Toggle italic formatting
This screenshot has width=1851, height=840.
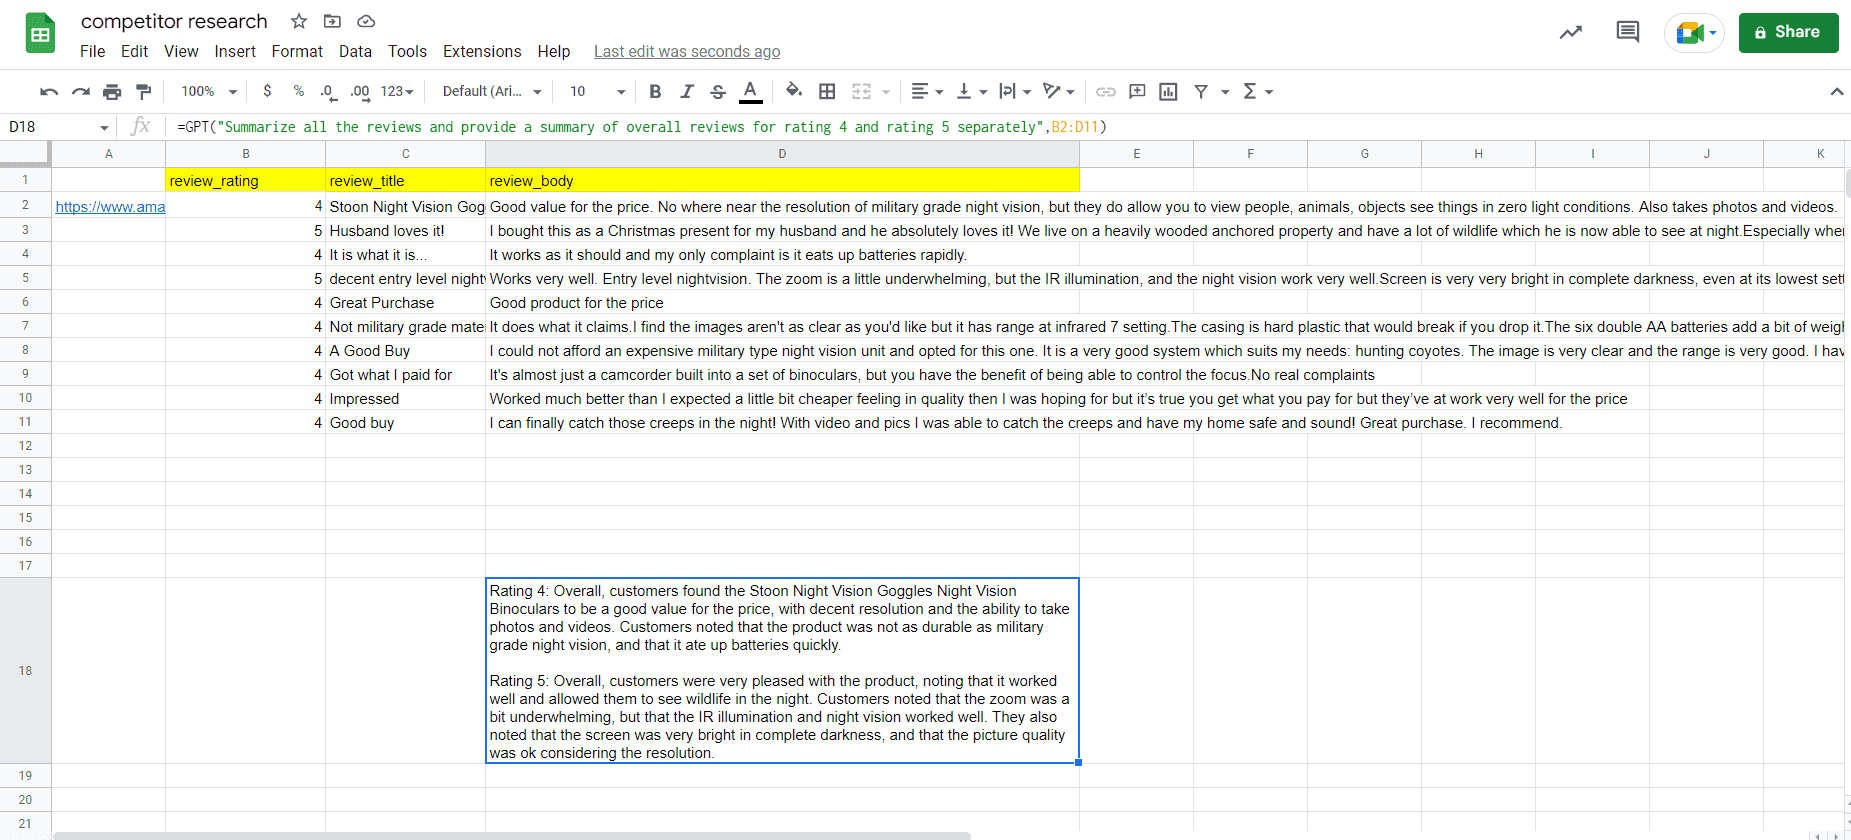coord(687,92)
